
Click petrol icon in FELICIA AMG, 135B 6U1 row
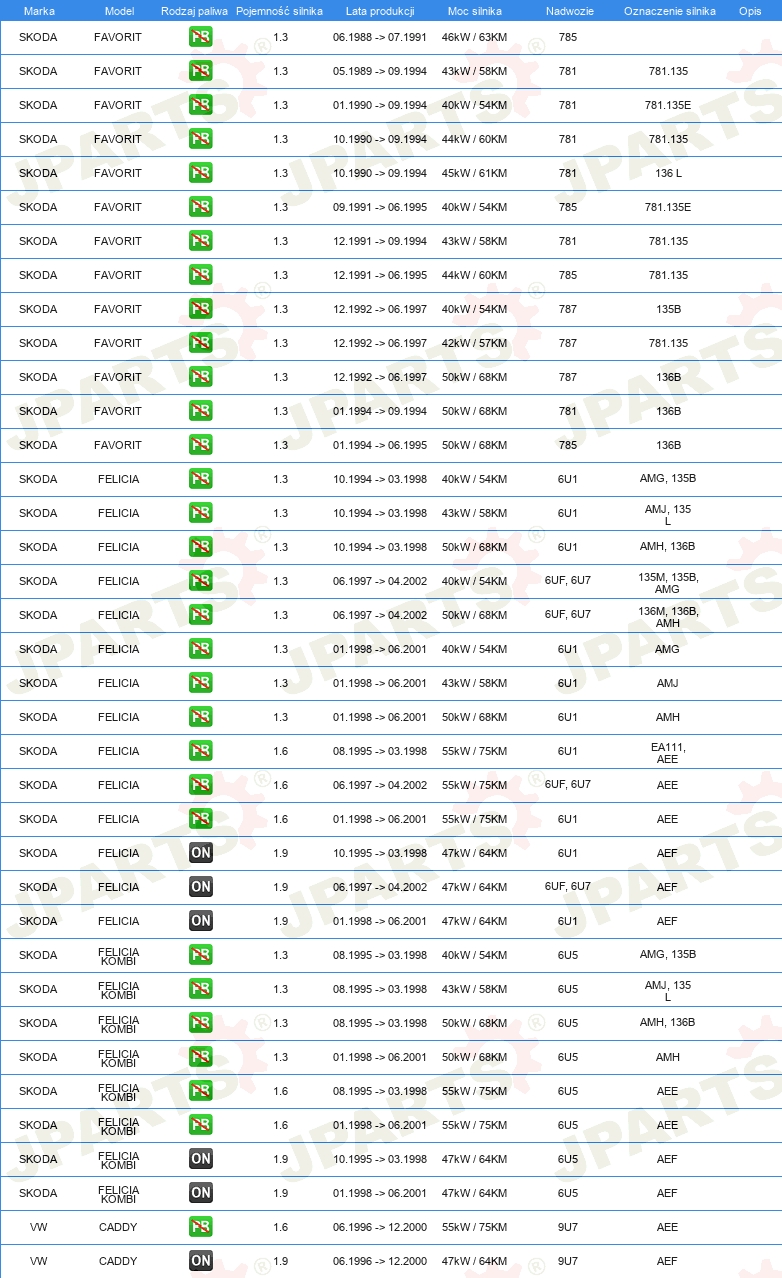click(200, 479)
